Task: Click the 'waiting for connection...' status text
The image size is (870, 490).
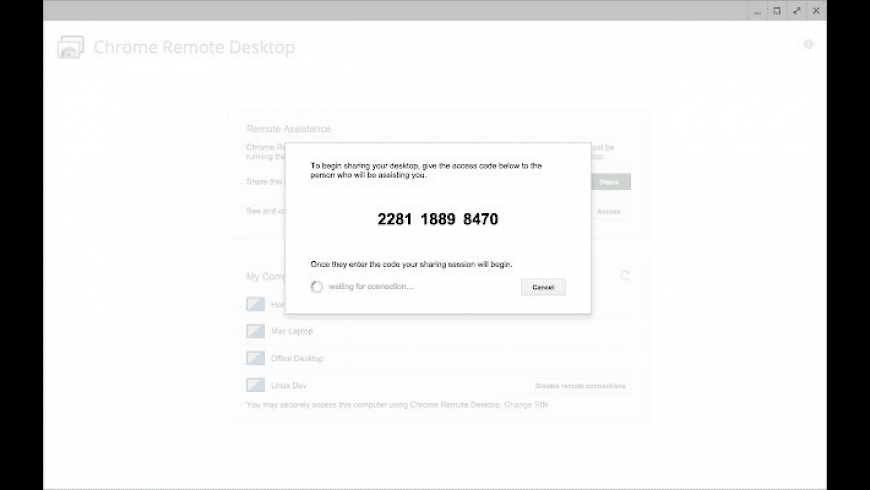Action: [x=371, y=286]
